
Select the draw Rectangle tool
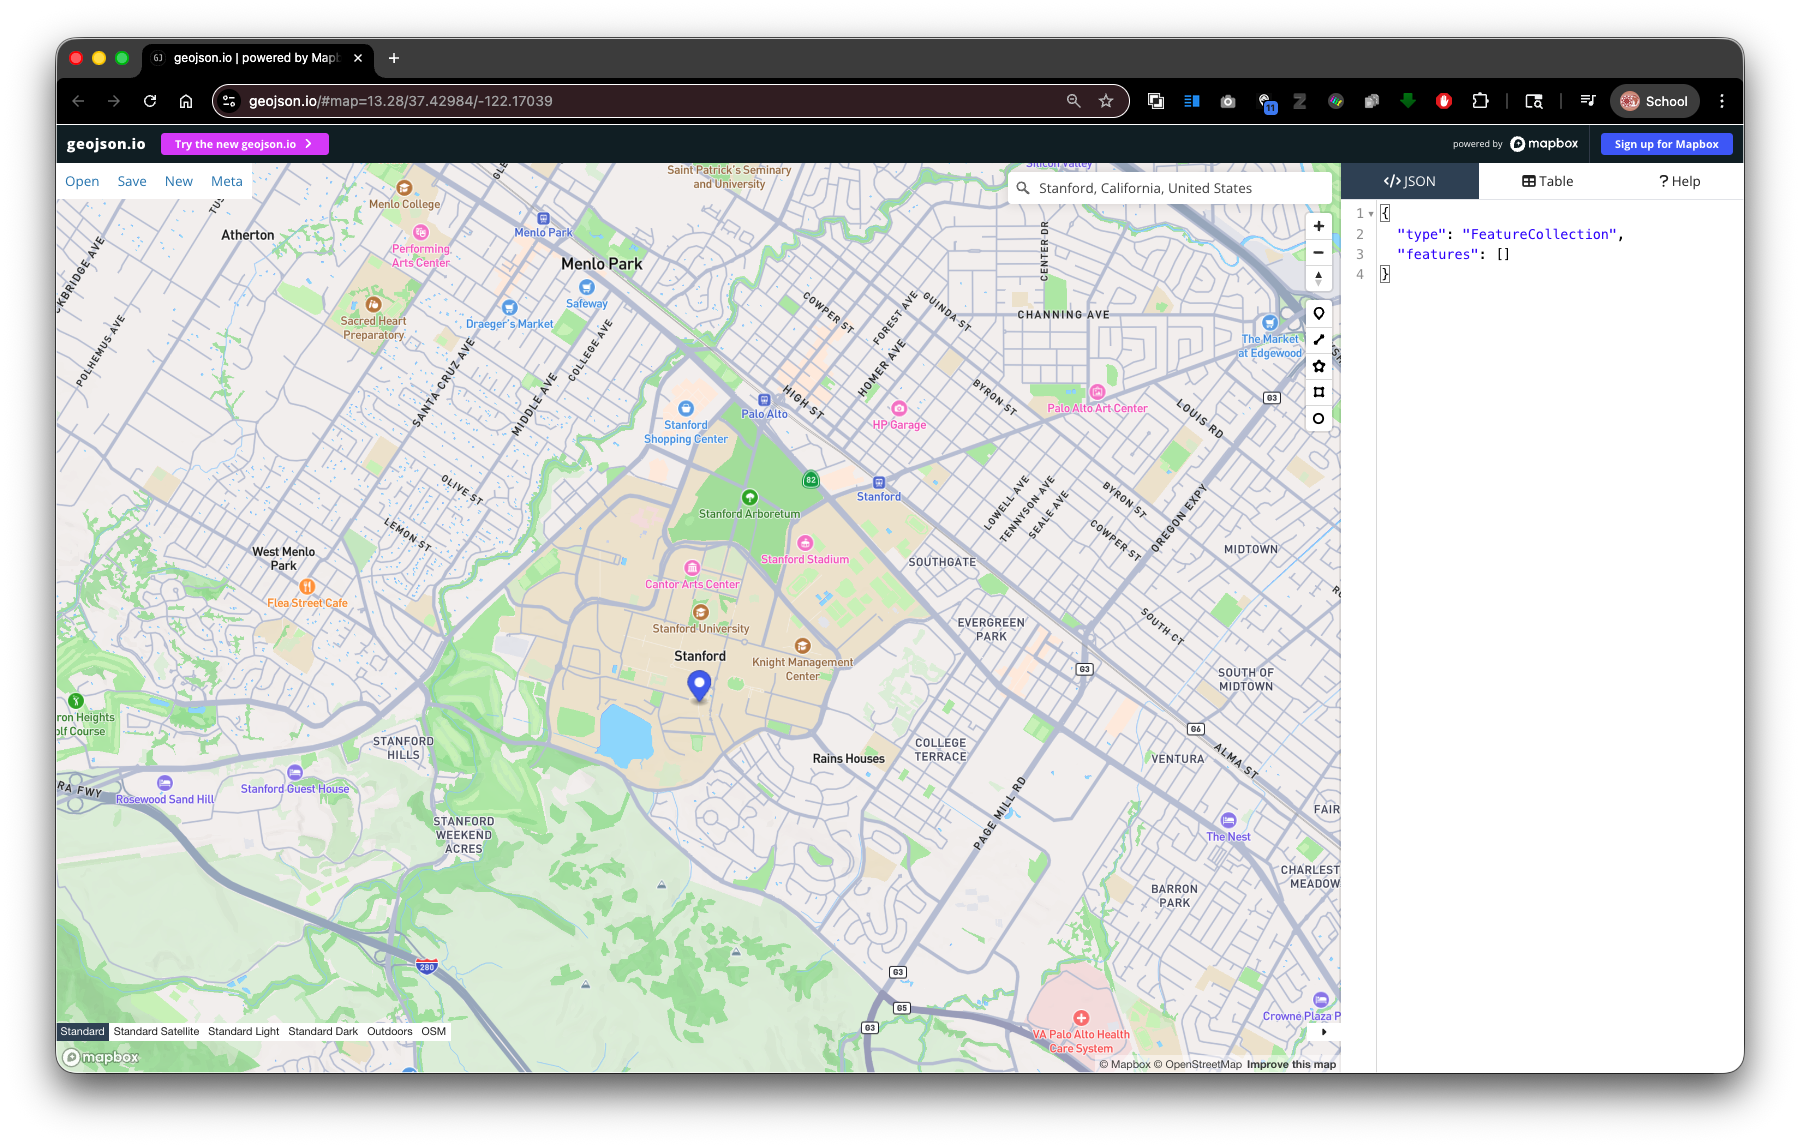pyautogui.click(x=1318, y=392)
